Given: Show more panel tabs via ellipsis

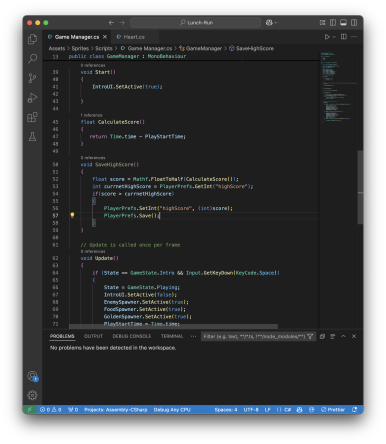Looking at the screenshot, I should (193, 336).
